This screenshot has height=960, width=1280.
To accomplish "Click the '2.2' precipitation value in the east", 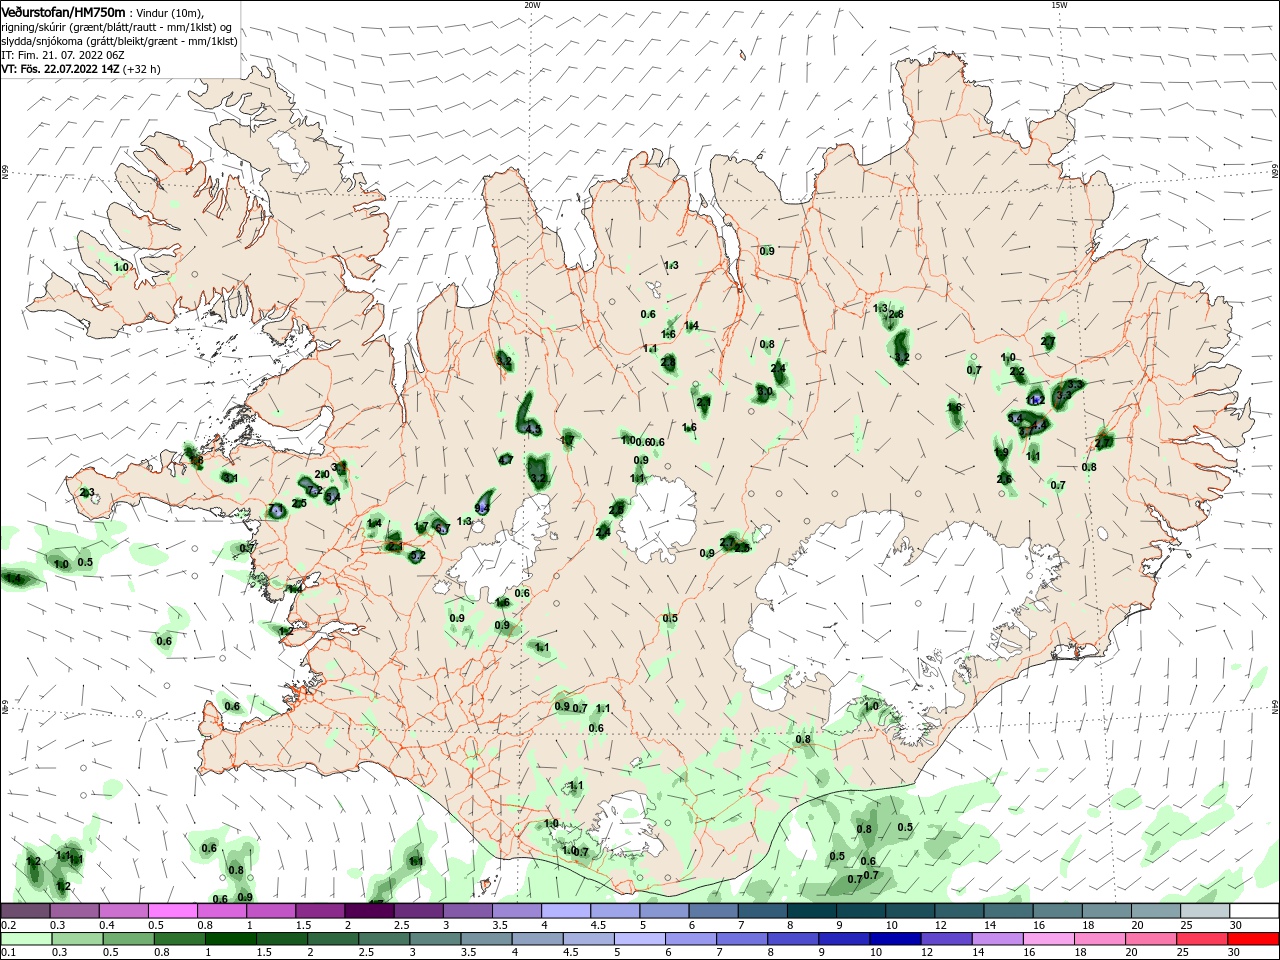I will point(1018,372).
